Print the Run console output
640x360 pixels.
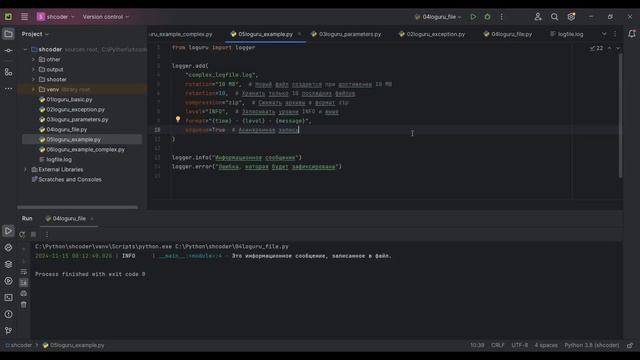coord(24,293)
